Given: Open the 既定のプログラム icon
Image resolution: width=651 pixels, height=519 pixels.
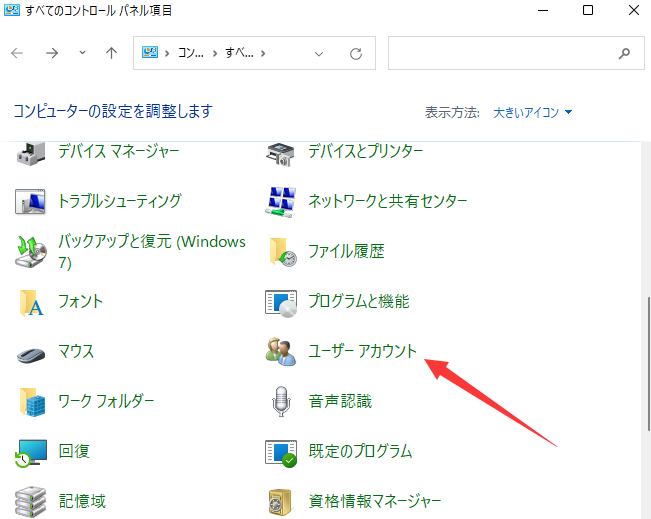Looking at the screenshot, I should pyautogui.click(x=281, y=453).
